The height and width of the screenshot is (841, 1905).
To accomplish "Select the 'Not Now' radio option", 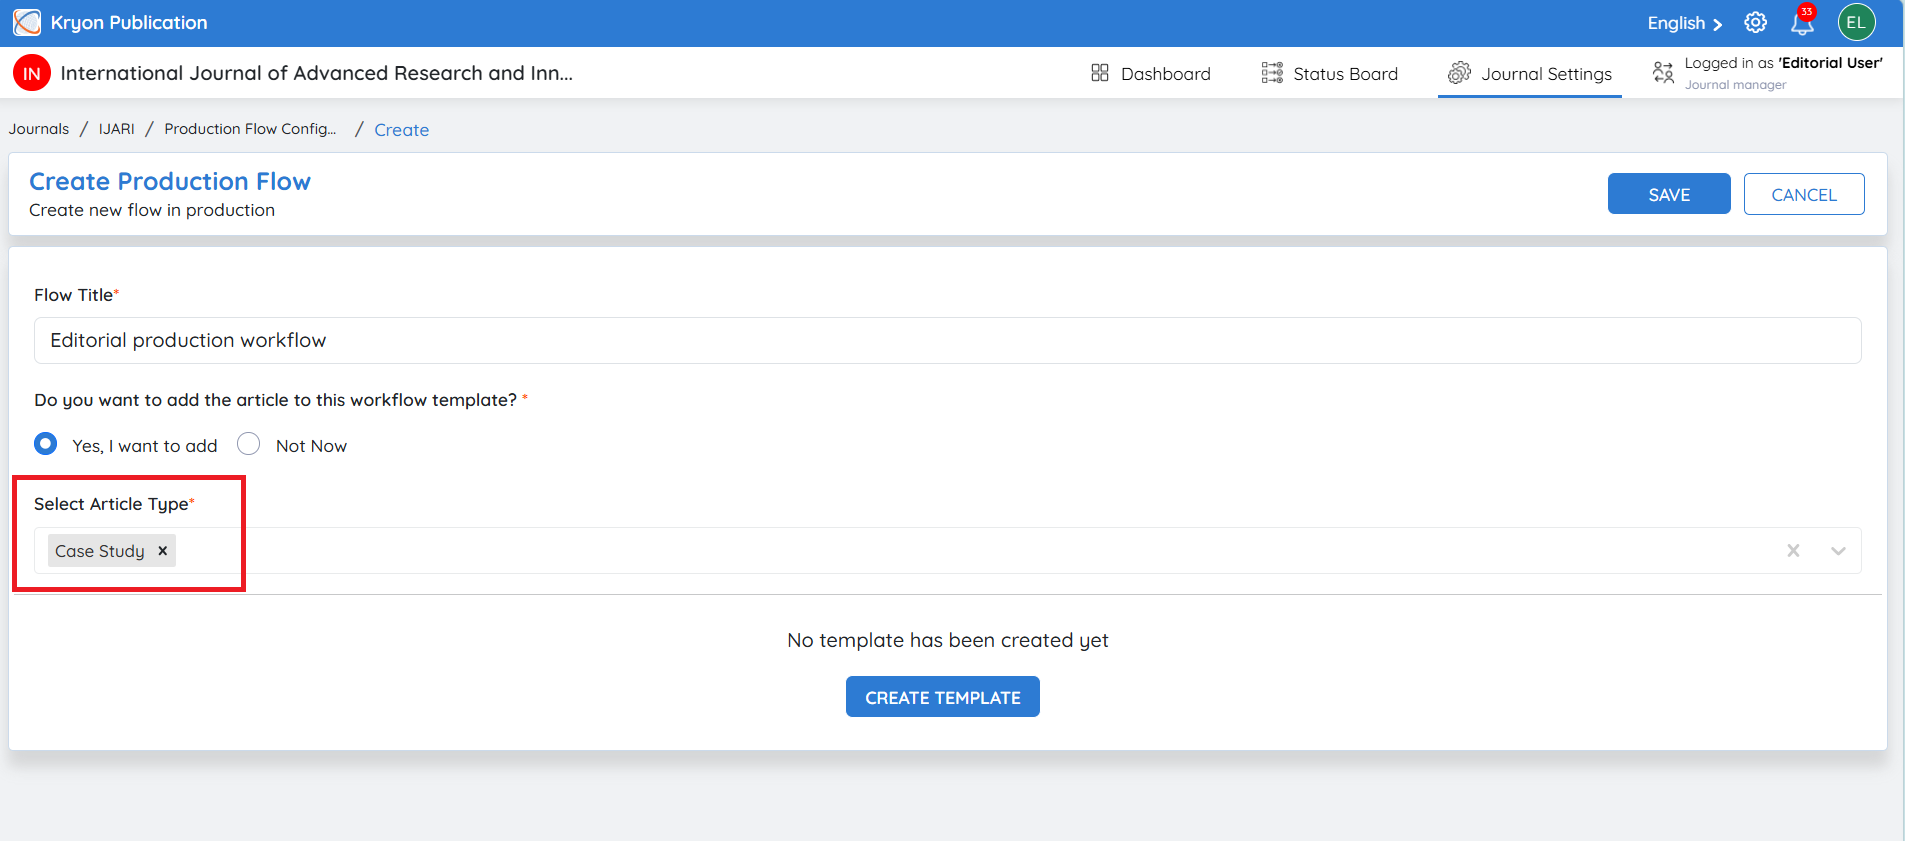I will coord(249,444).
